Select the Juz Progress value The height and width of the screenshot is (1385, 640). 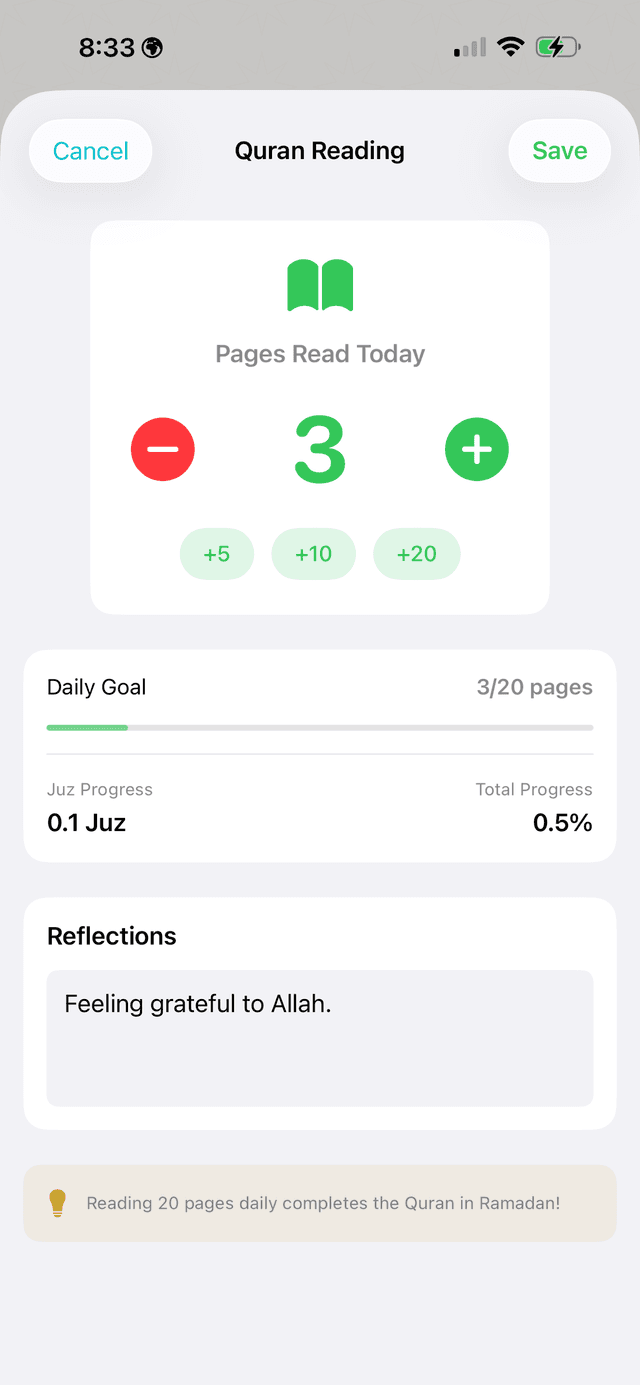coord(85,822)
